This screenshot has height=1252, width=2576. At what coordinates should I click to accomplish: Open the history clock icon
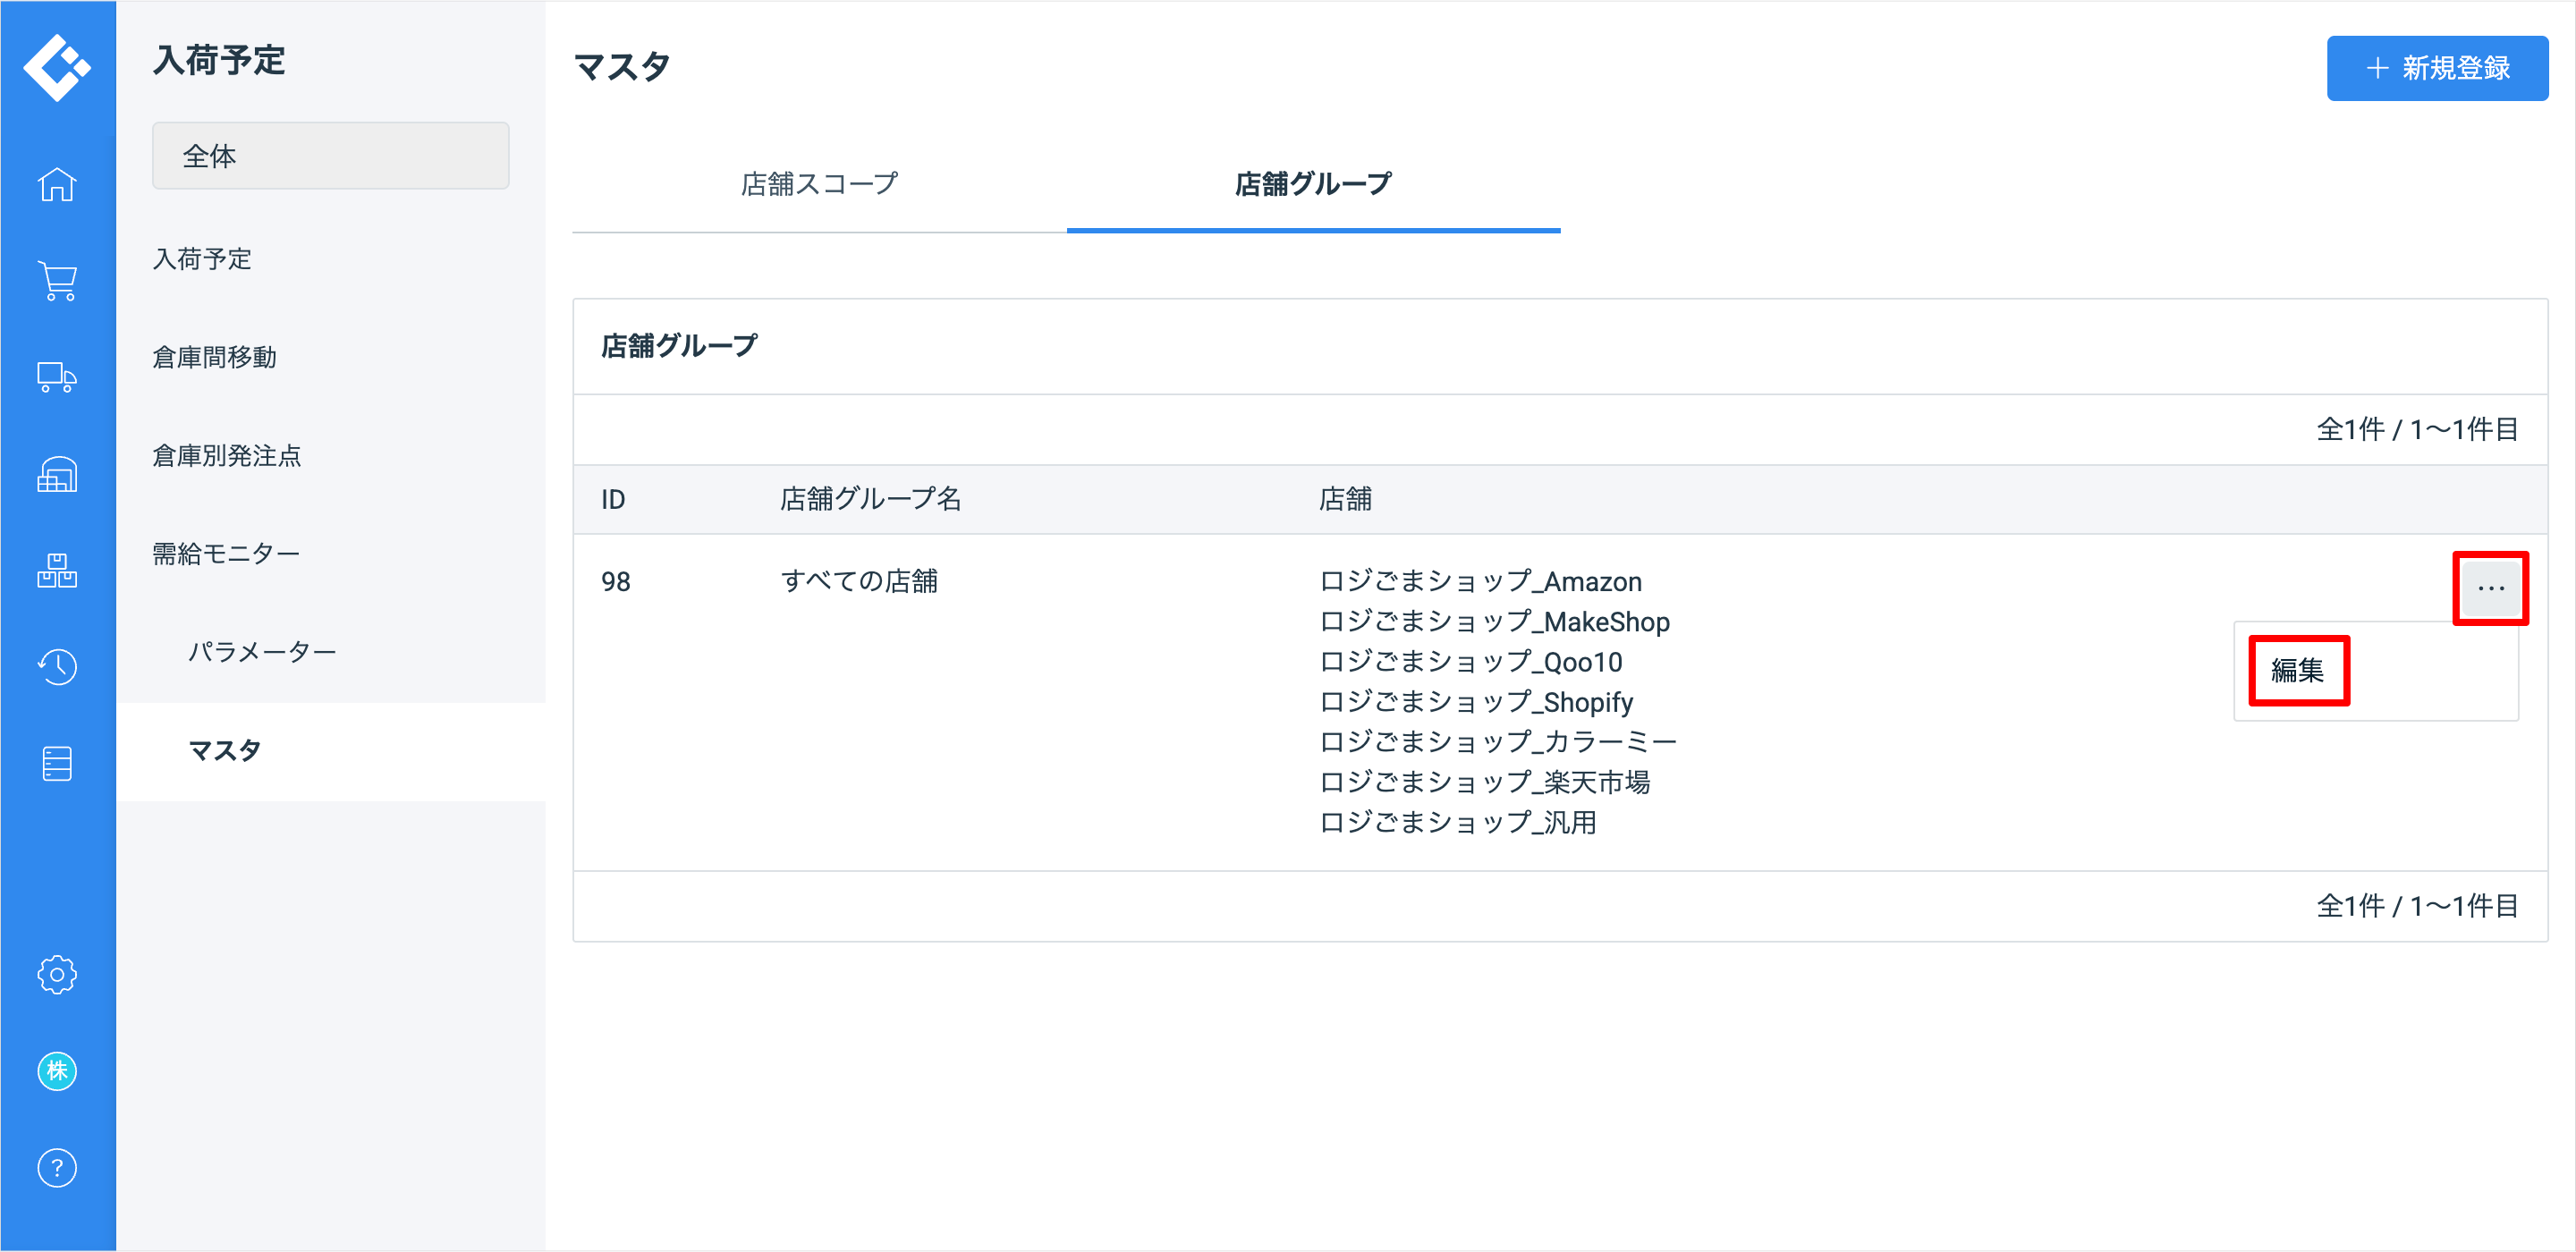[x=57, y=666]
